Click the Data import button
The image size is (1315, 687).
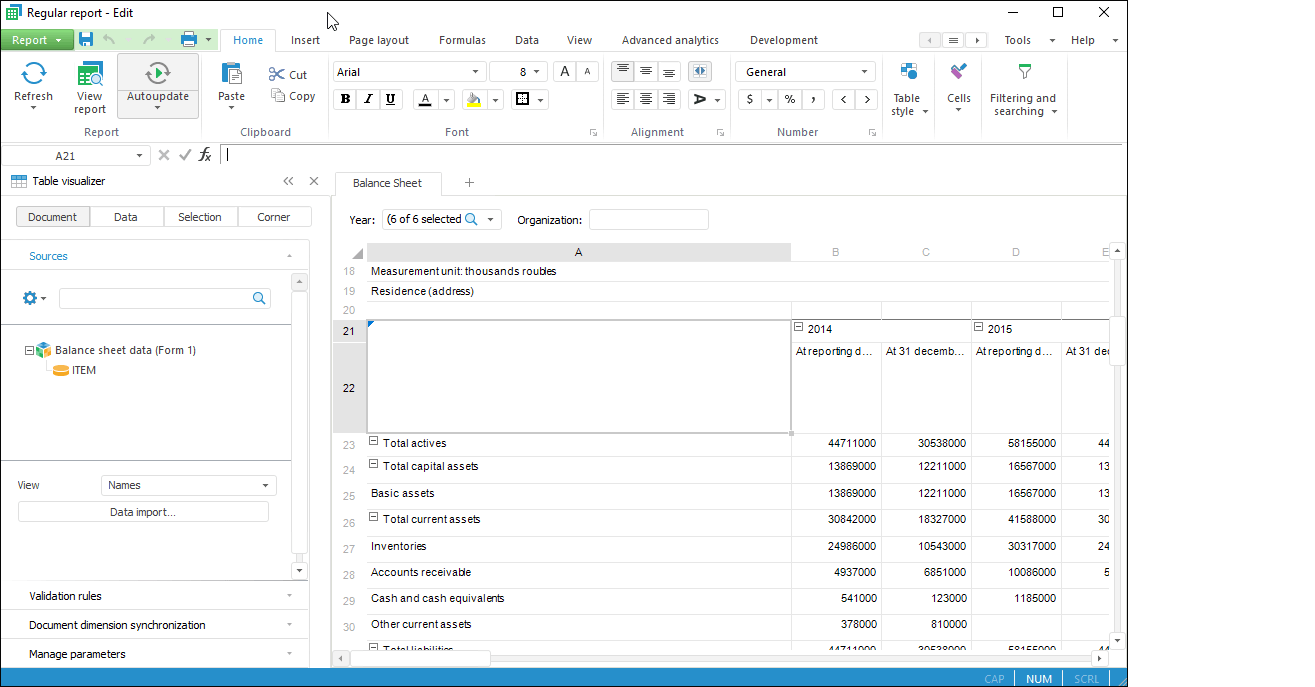(x=143, y=512)
